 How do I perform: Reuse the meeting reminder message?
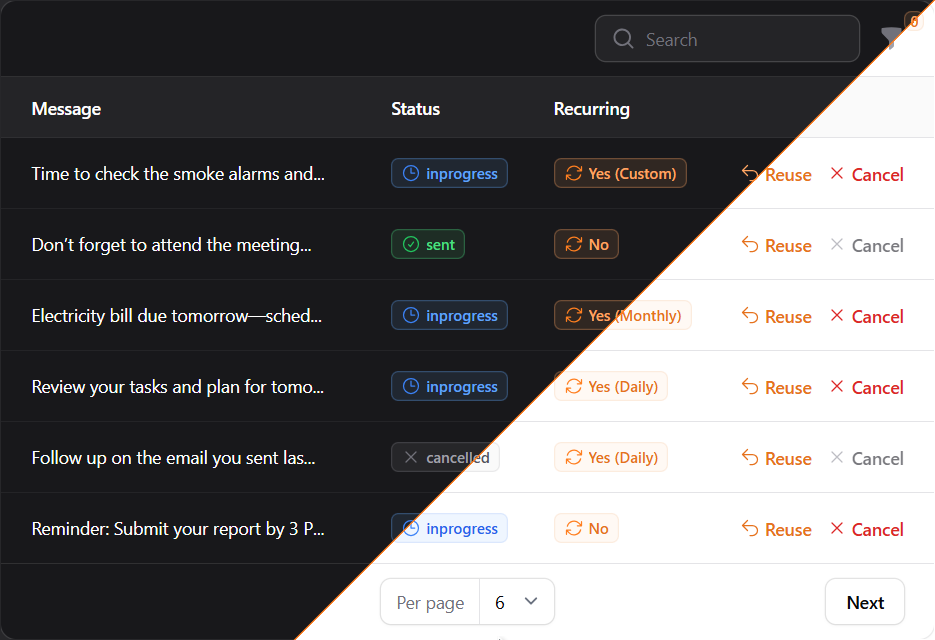click(x=776, y=245)
